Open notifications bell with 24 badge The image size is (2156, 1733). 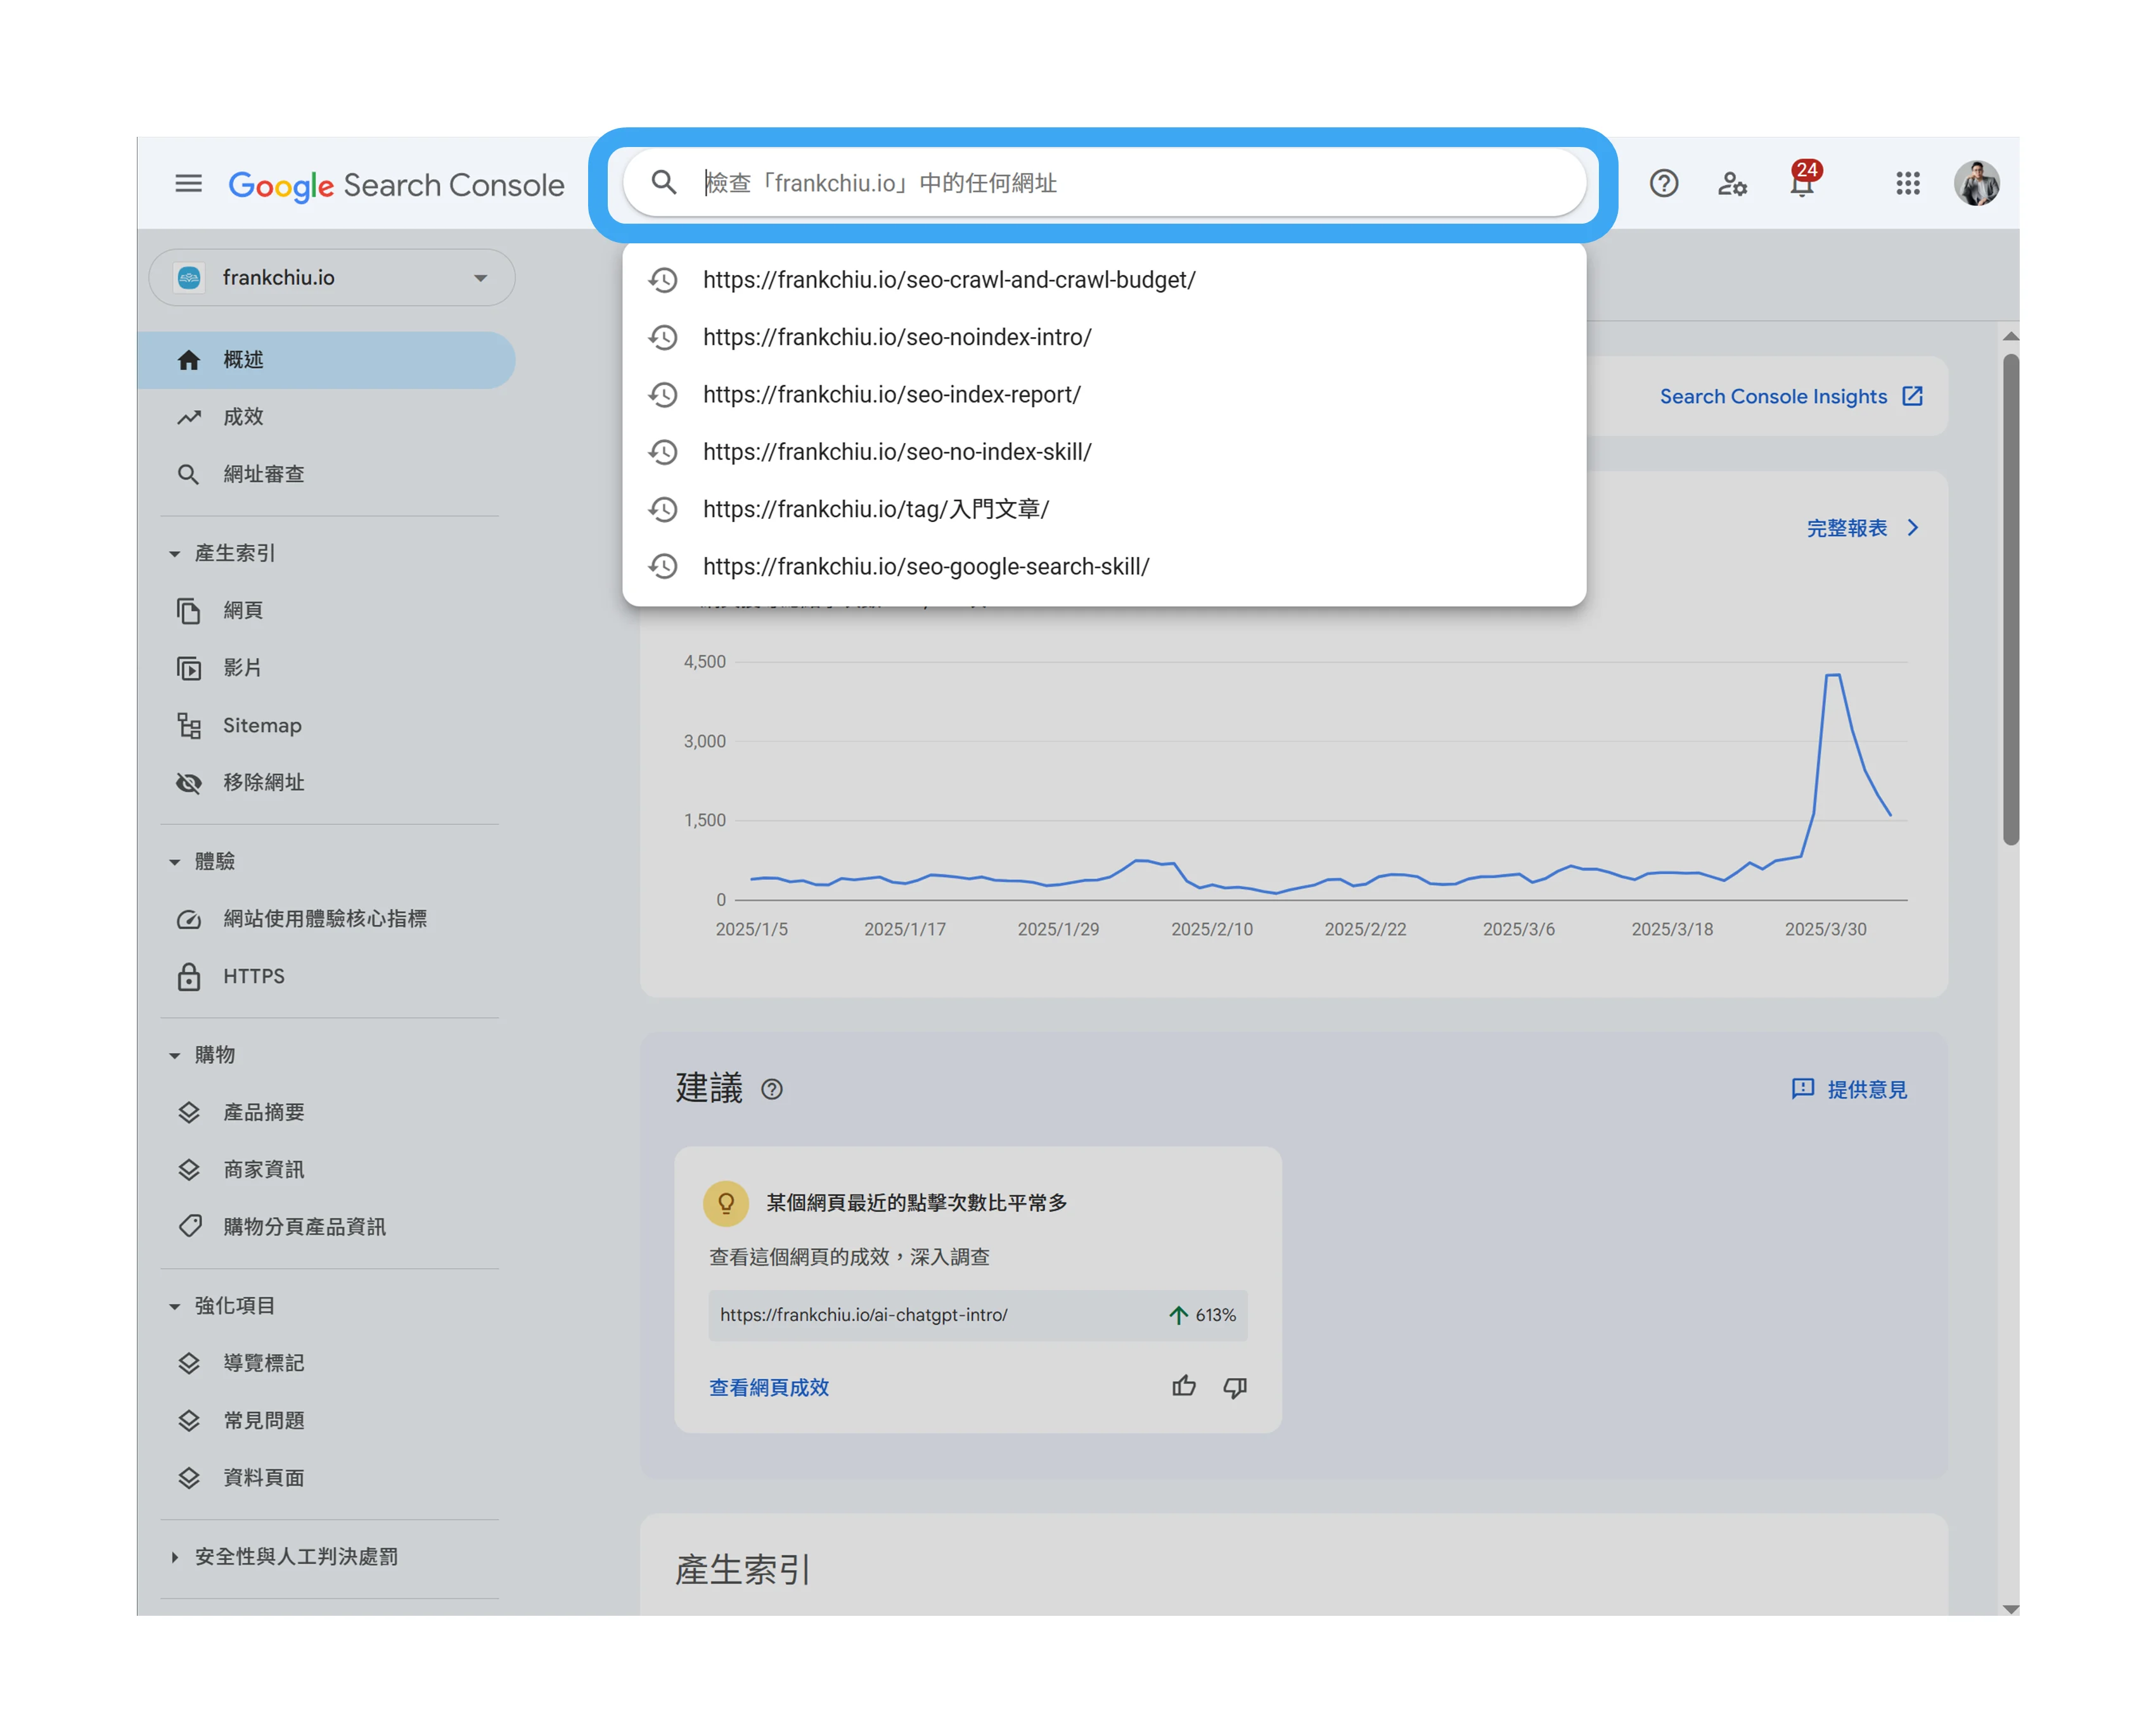point(1802,184)
